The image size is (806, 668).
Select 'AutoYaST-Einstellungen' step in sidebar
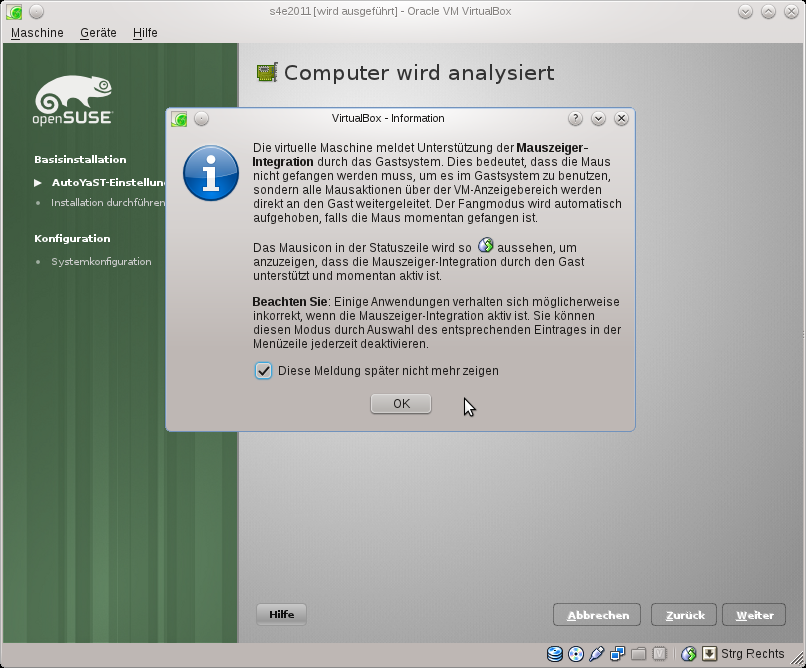tap(108, 182)
